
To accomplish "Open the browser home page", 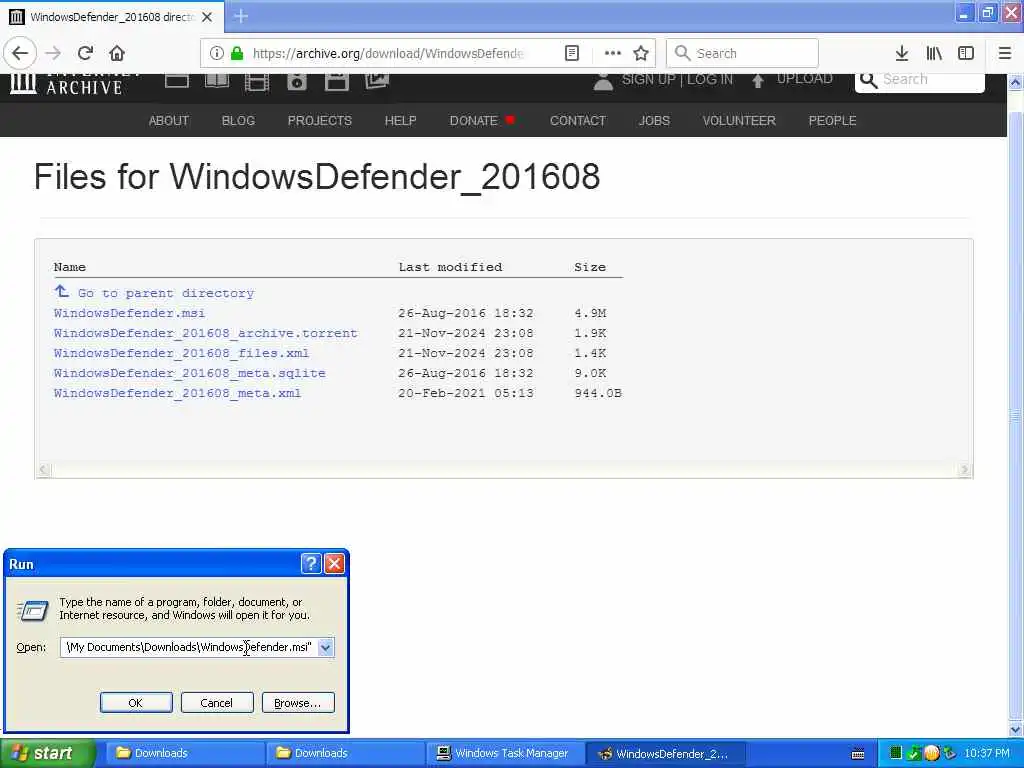I will (117, 54).
